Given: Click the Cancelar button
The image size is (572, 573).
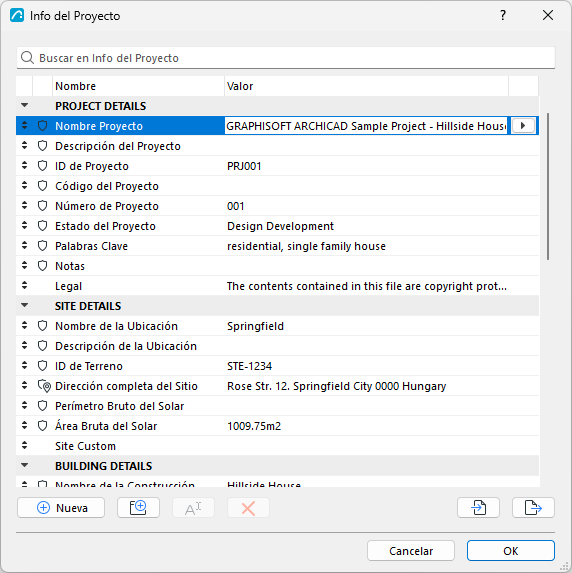Looking at the screenshot, I should point(411,551).
